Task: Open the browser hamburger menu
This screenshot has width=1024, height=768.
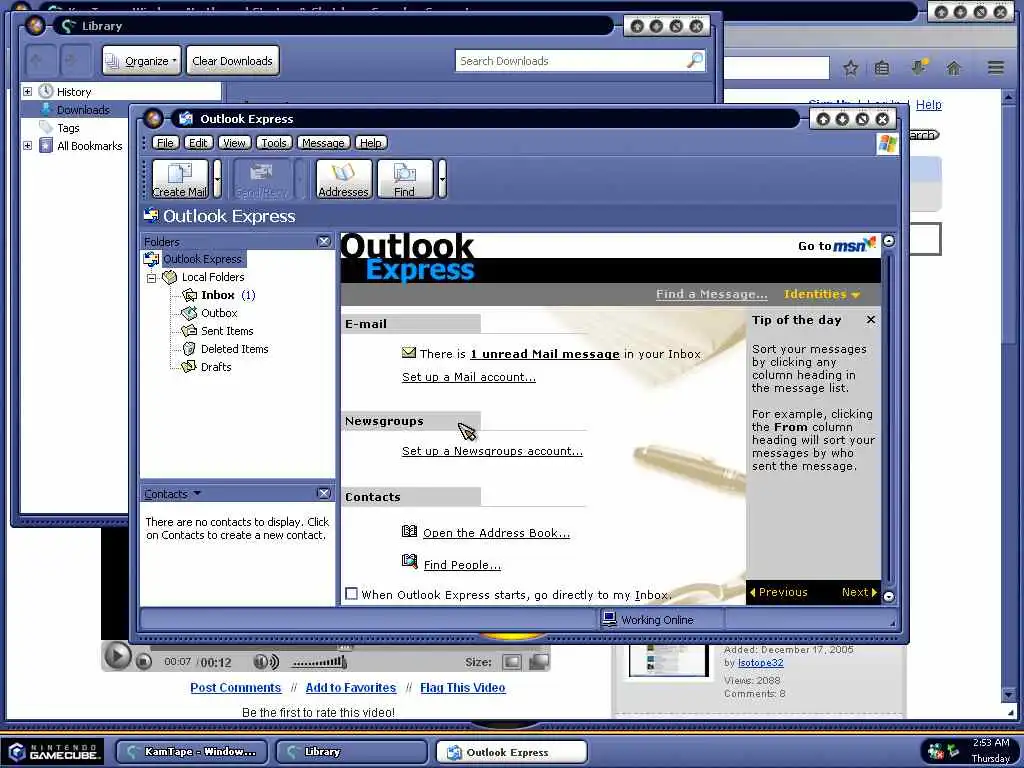Action: tap(996, 67)
